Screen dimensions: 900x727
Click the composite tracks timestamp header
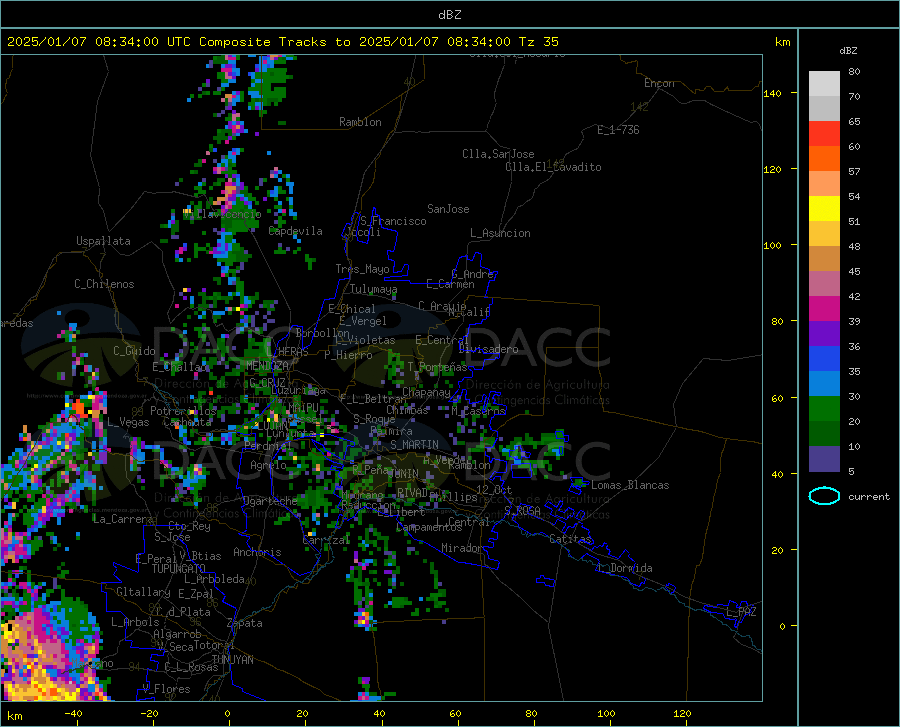point(282,42)
